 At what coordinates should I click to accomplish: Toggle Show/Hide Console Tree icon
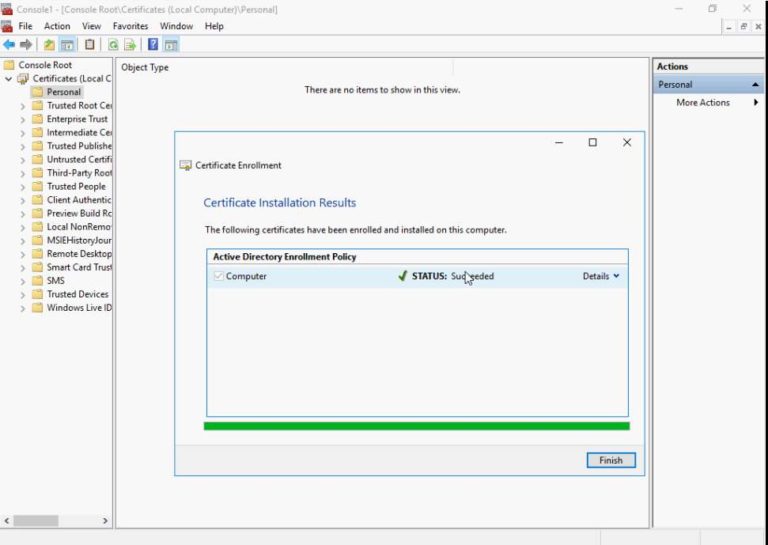(67, 45)
